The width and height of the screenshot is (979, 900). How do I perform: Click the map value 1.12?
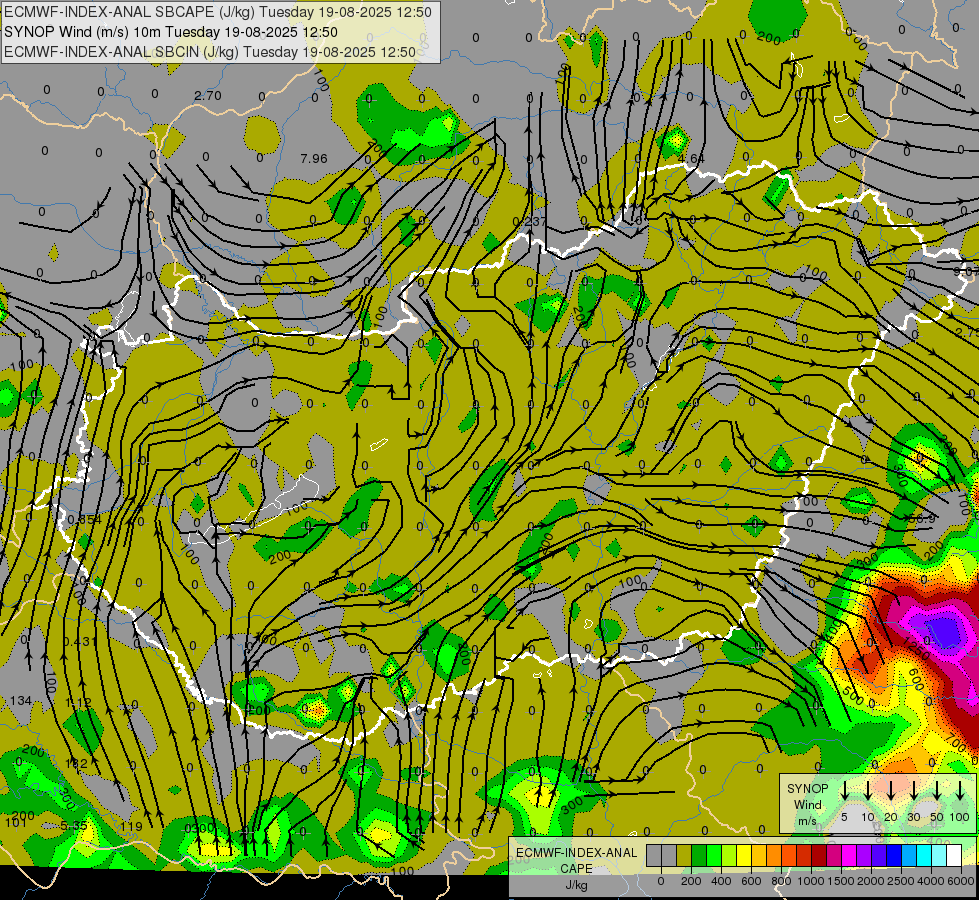78,703
